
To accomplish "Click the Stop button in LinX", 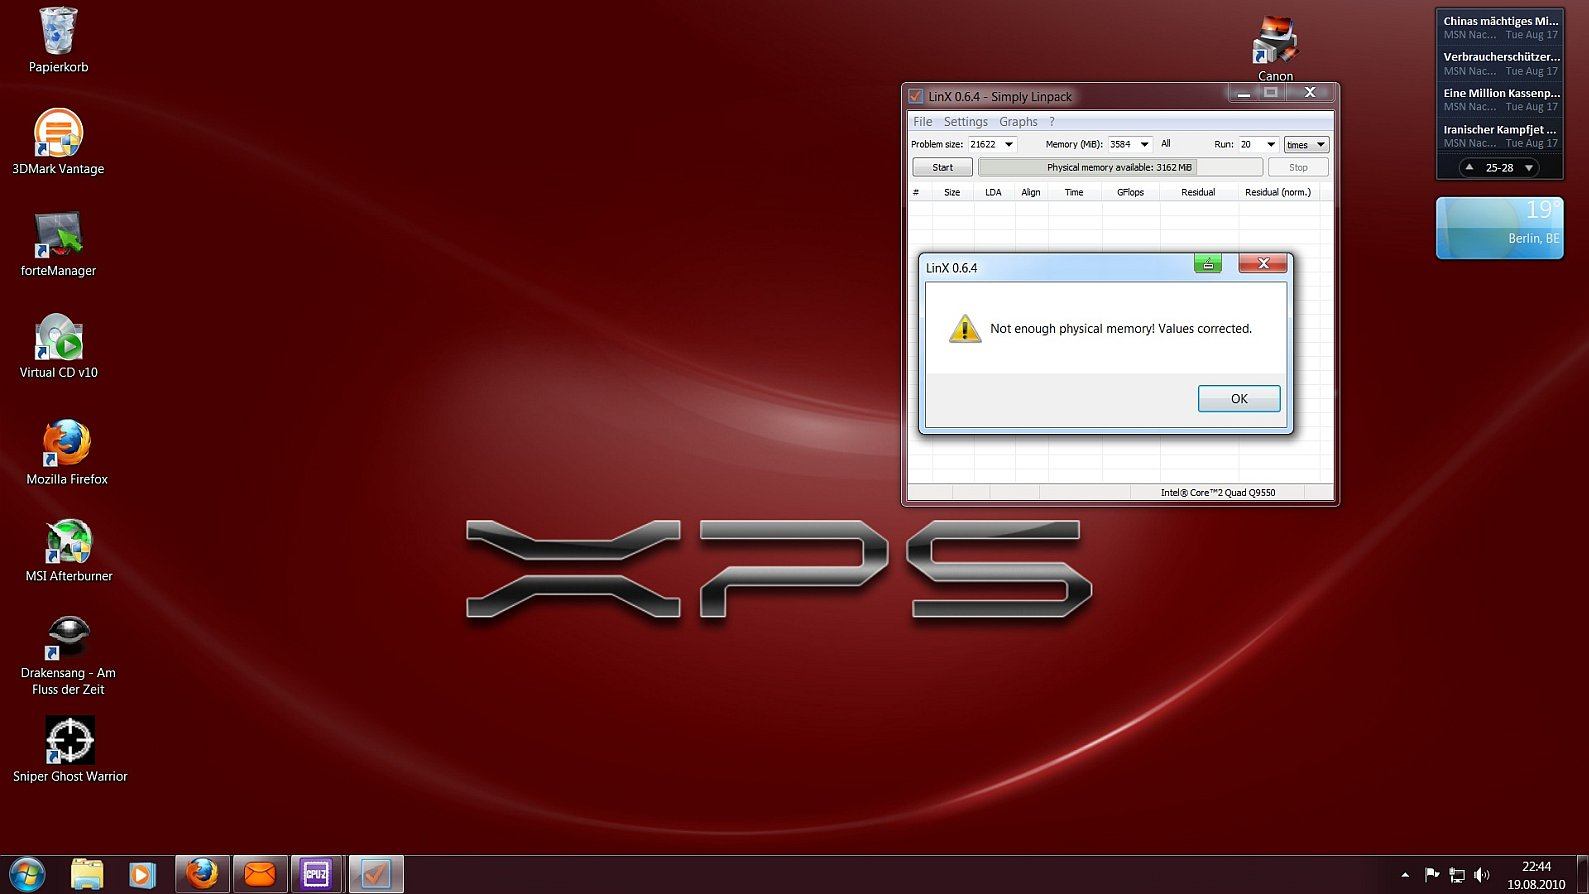I will click(1298, 167).
